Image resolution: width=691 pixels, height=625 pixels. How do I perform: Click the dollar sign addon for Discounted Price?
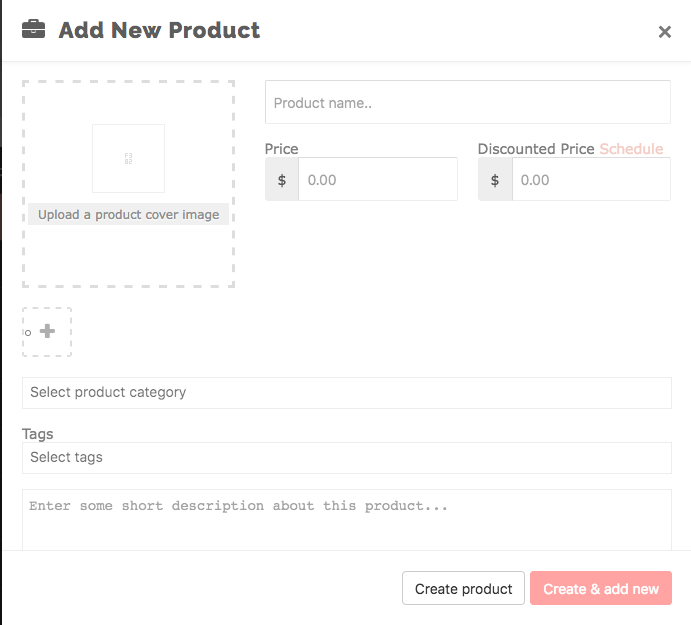coord(495,179)
